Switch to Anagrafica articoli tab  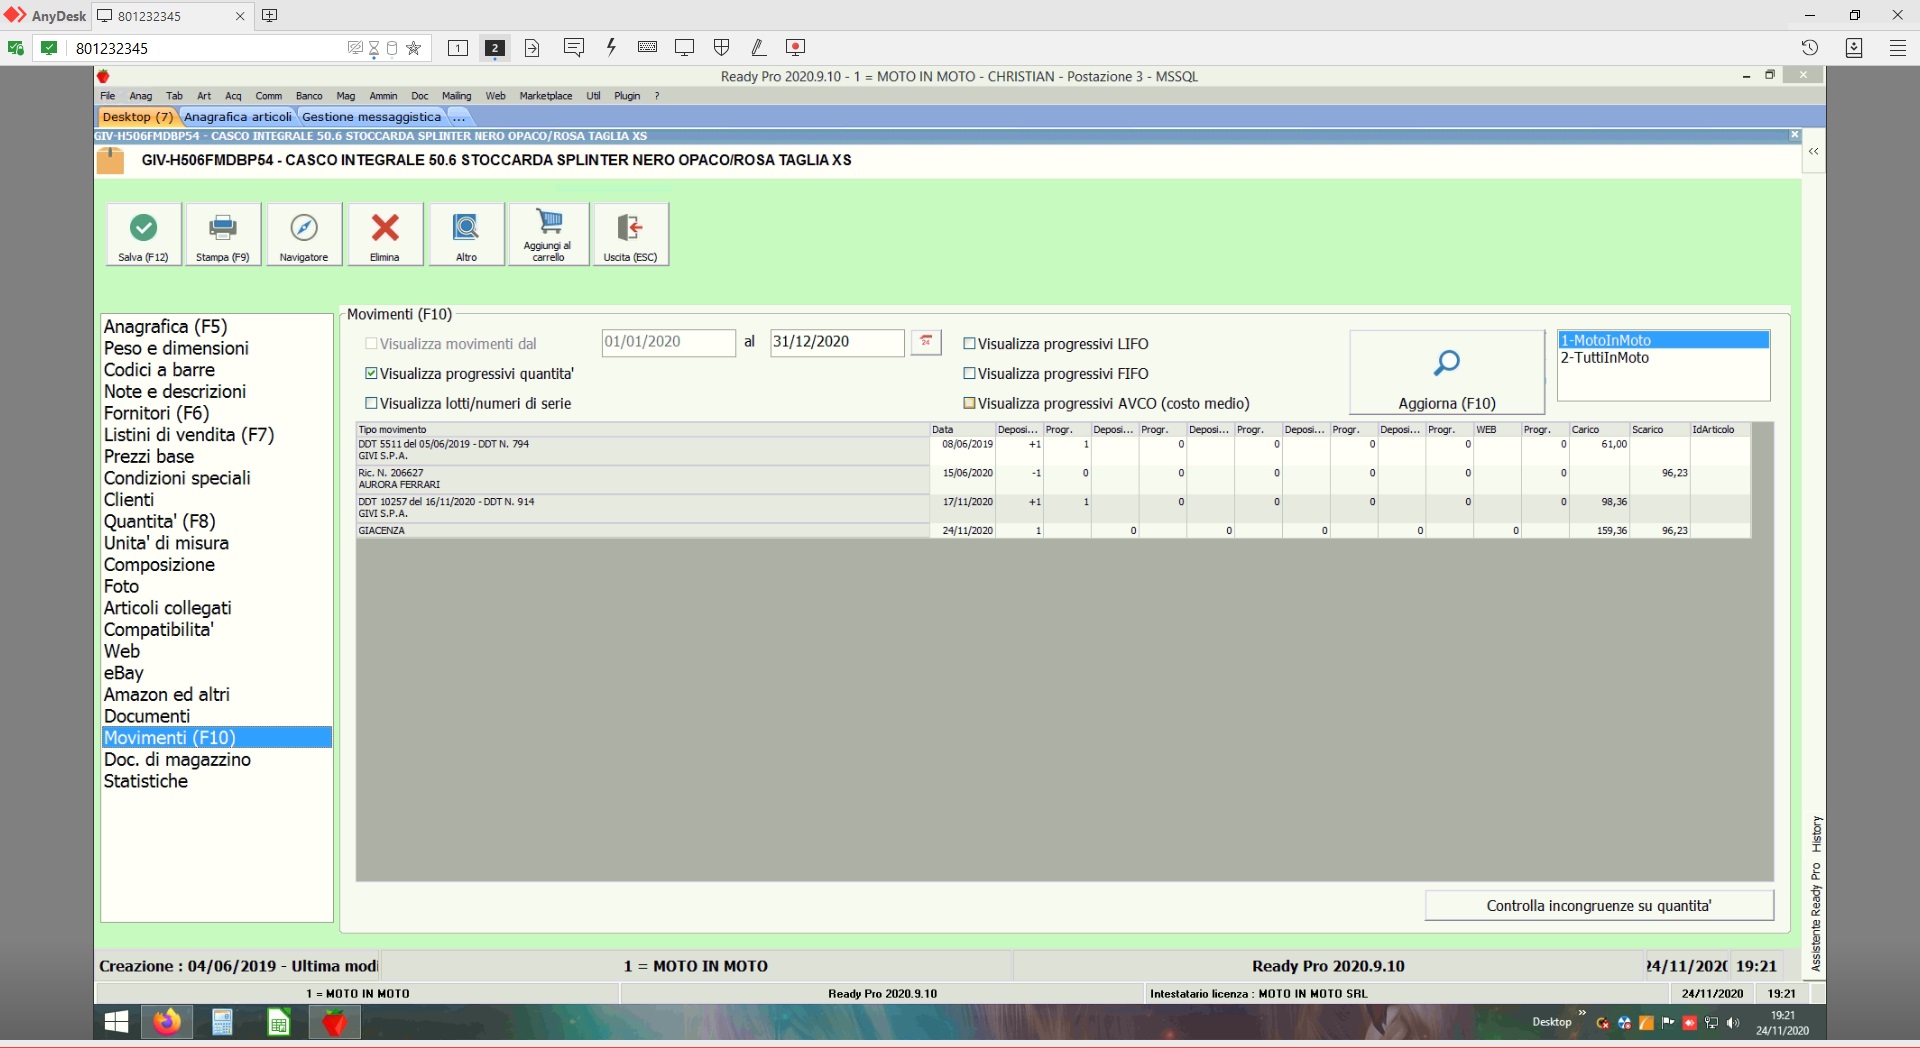238,117
